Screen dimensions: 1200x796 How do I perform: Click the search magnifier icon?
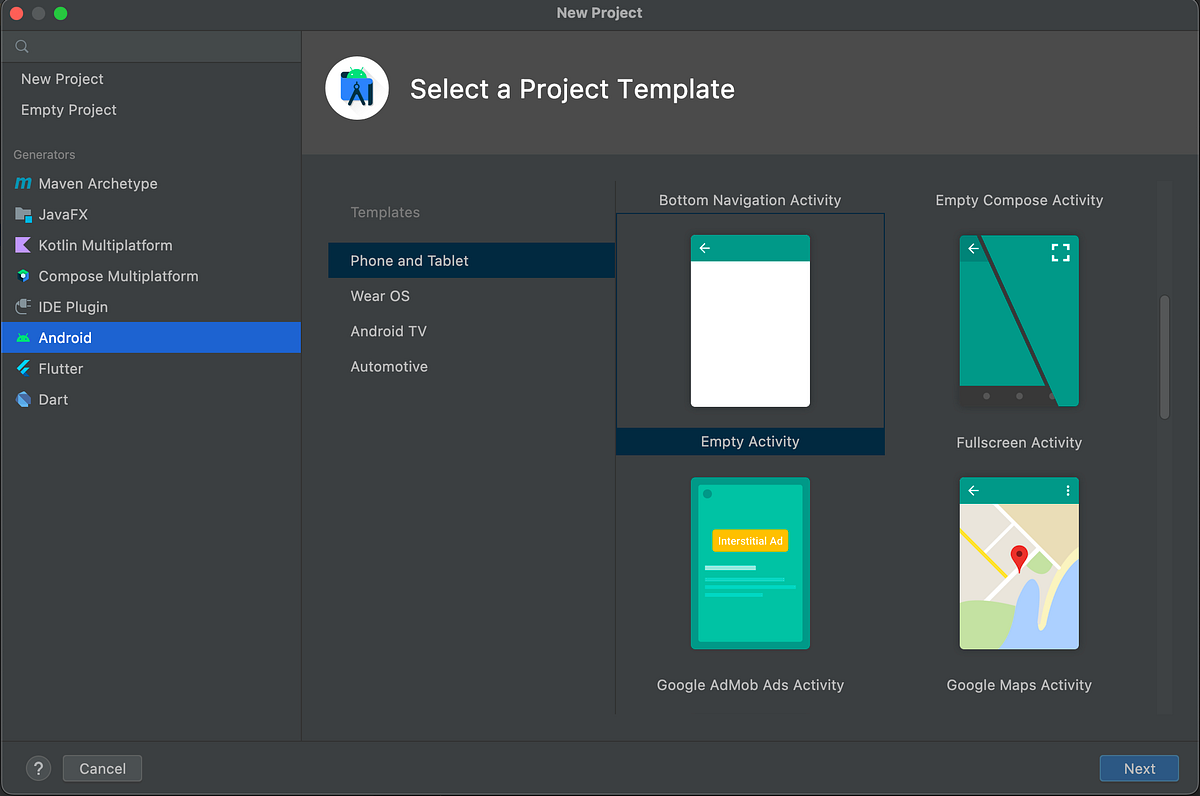pyautogui.click(x=22, y=47)
